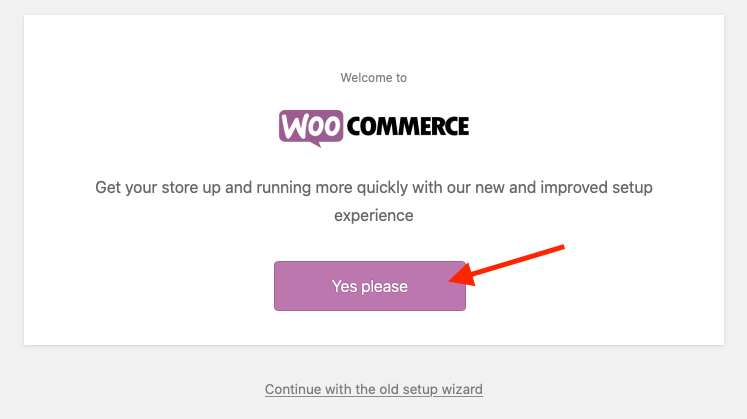Click the tail end of the red arrow
Image resolution: width=747 pixels, height=419 pixels.
click(563, 245)
